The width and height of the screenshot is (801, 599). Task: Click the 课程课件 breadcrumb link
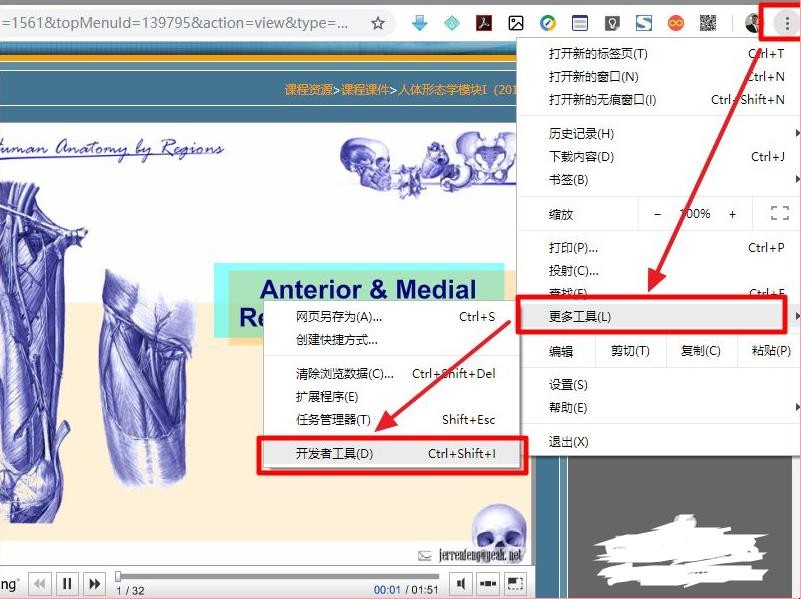coord(365,90)
